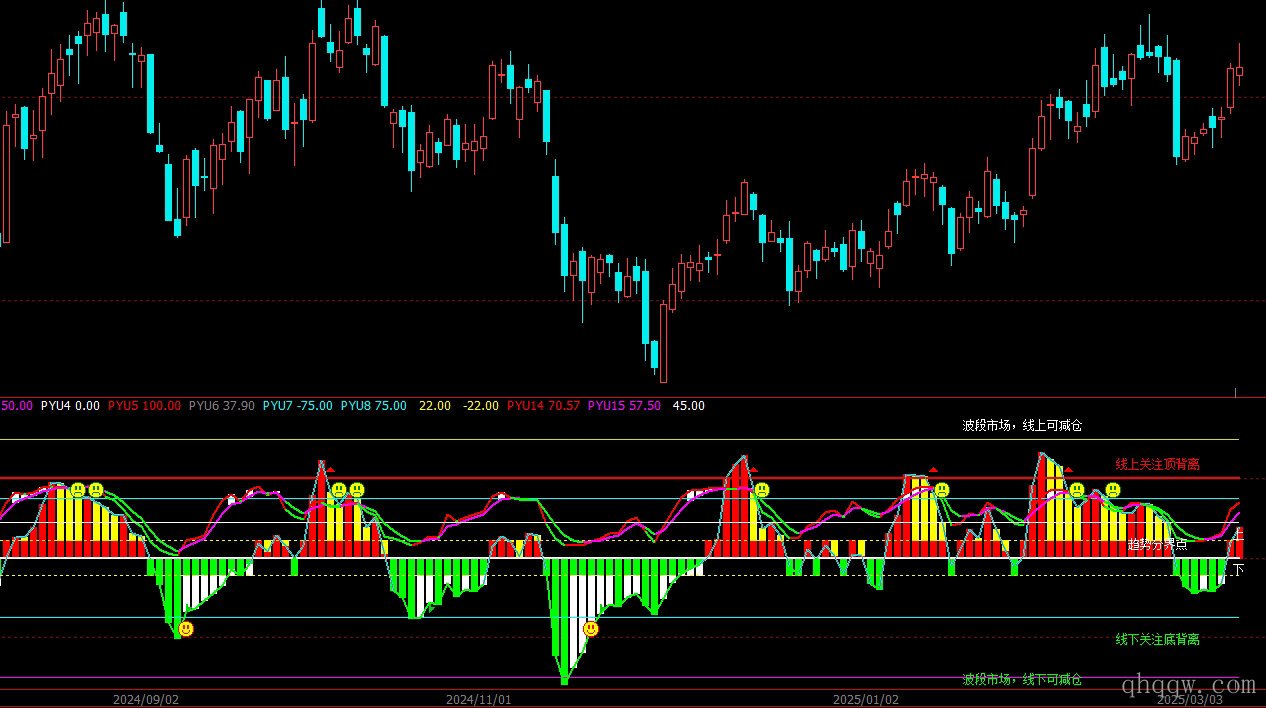Image resolution: width=1266 pixels, height=708 pixels.
Task: Click the leftmost red triangle peak marker
Action: point(330,469)
